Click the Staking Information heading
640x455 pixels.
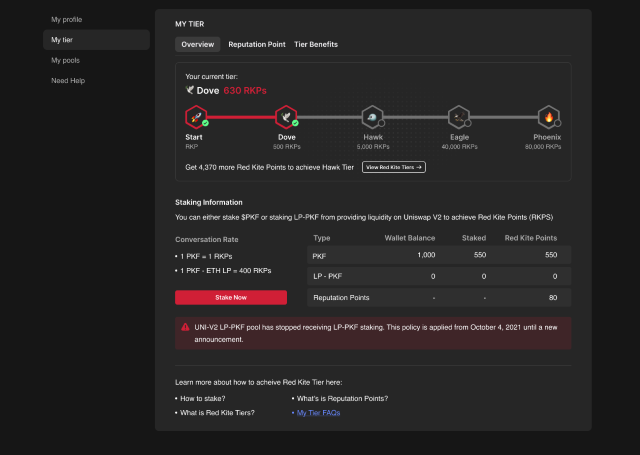point(209,202)
